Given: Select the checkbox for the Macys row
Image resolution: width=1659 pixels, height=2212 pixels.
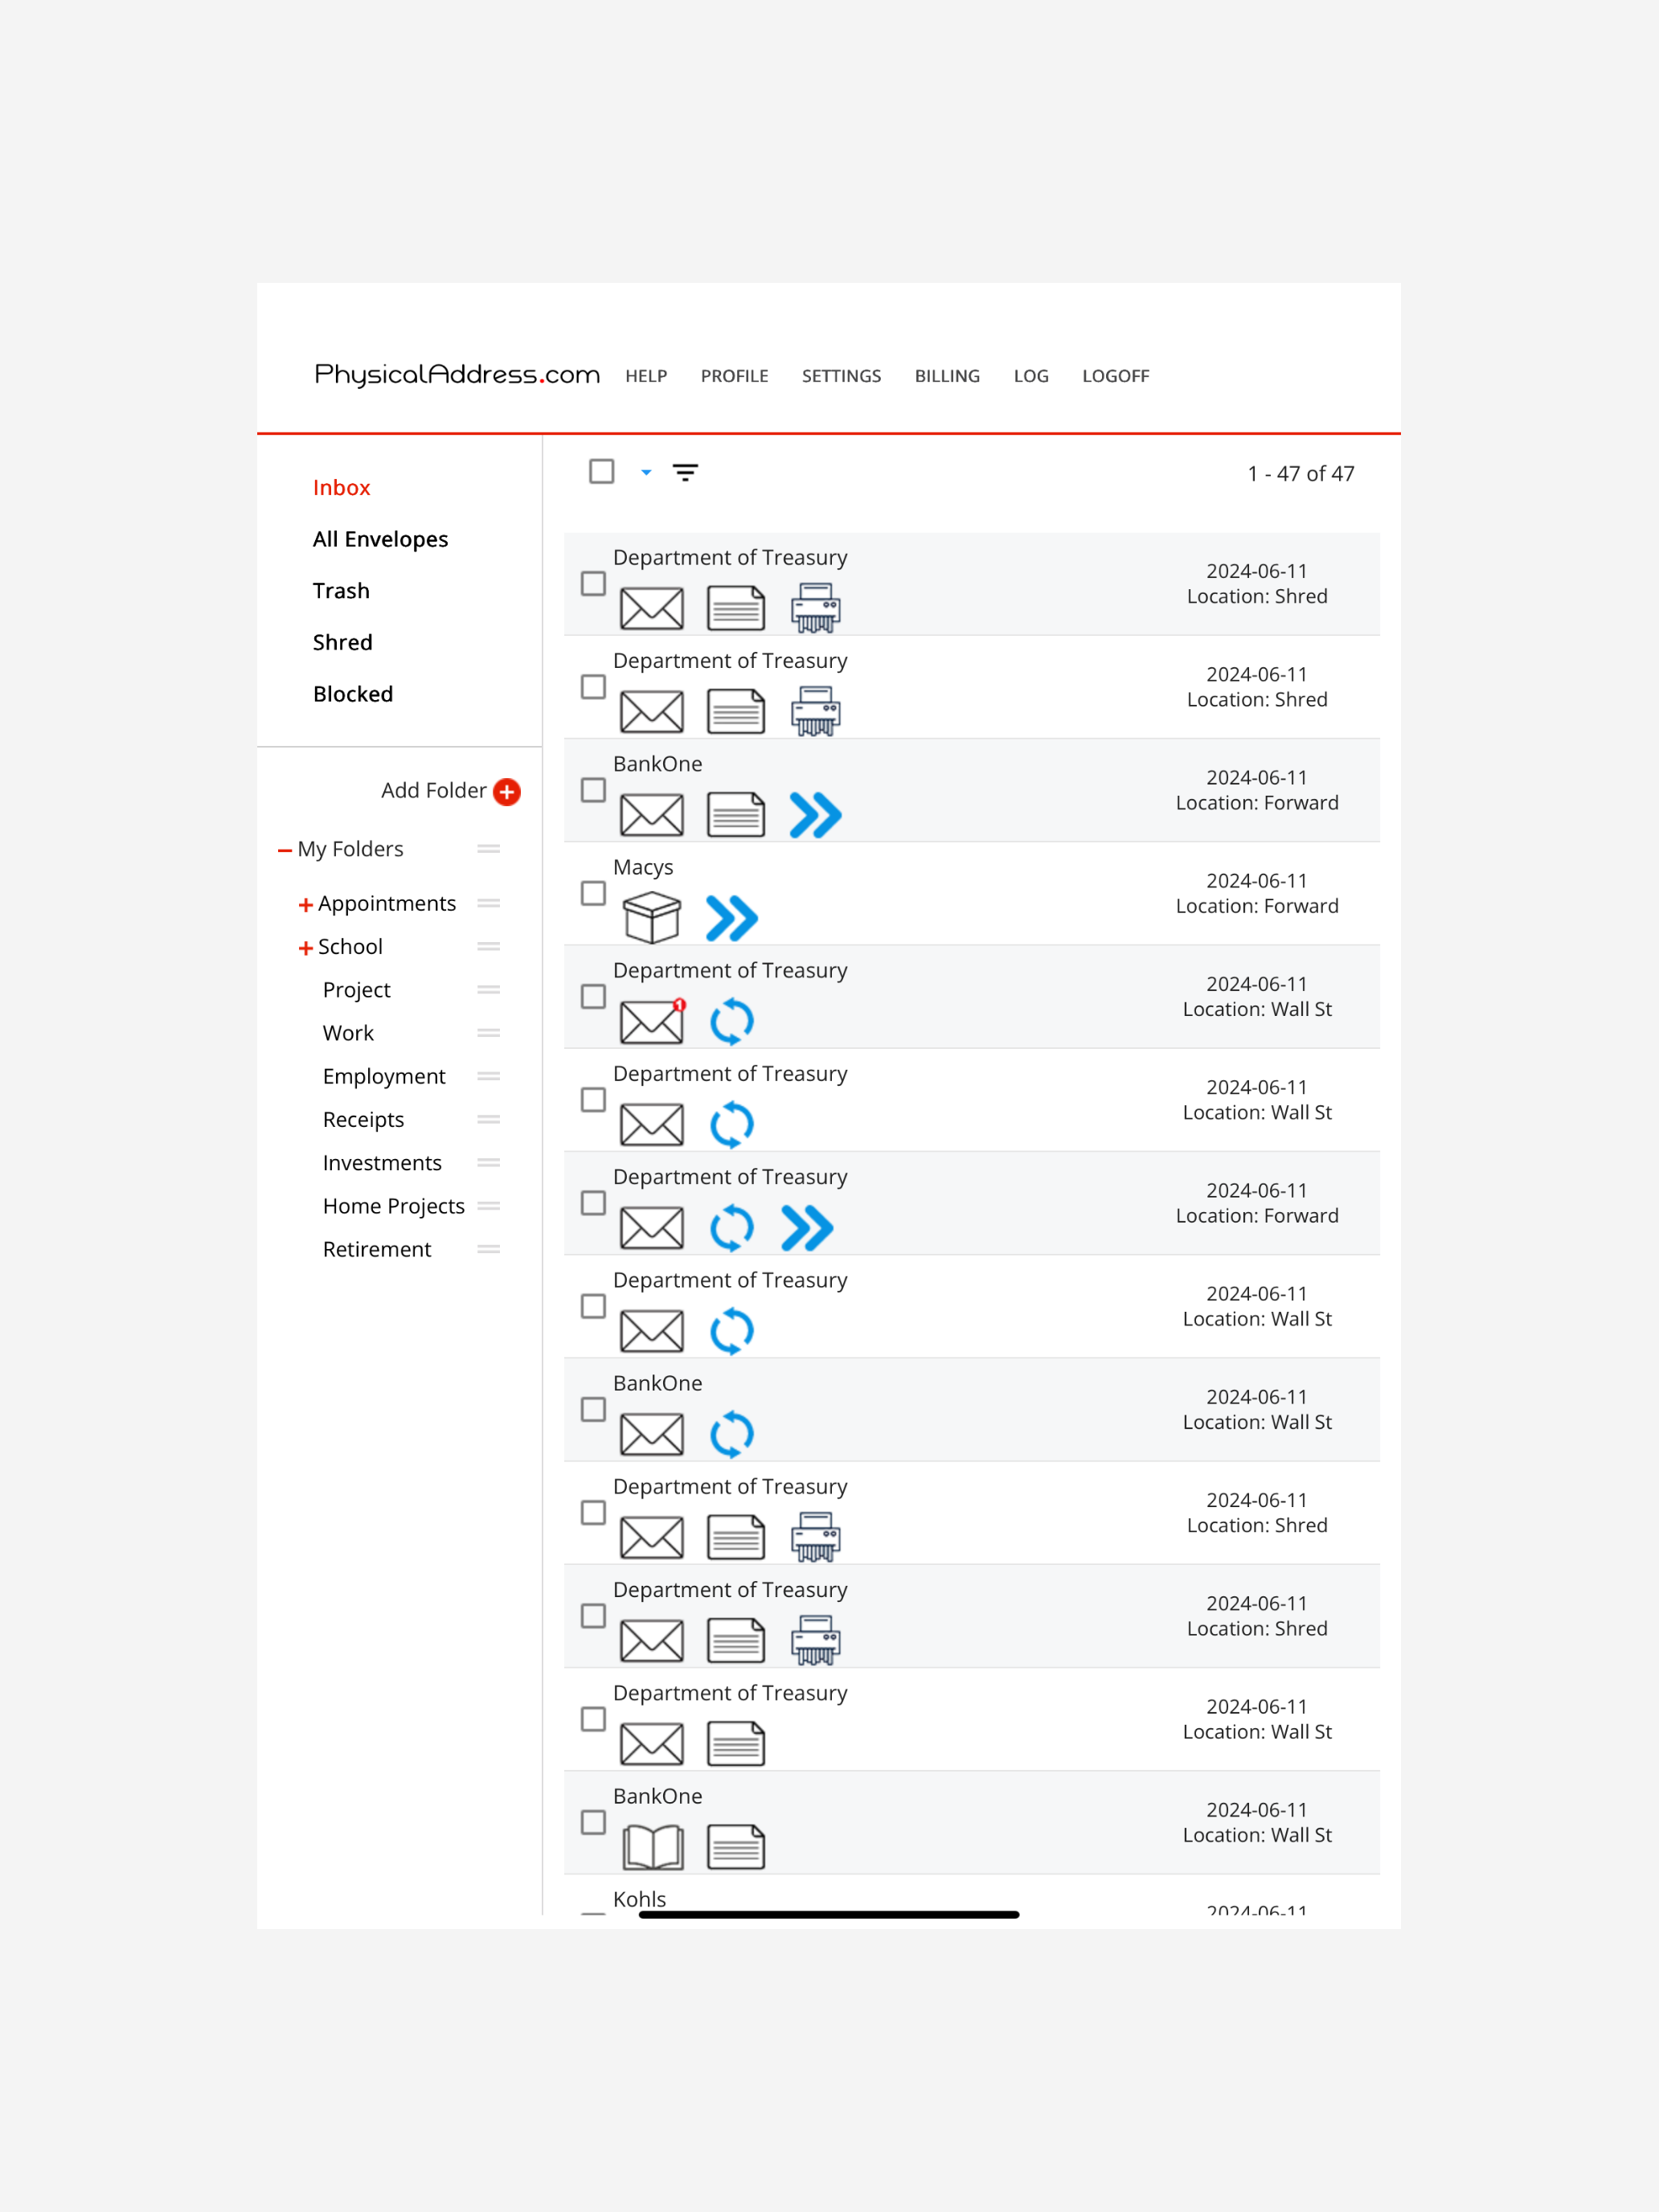Looking at the screenshot, I should pyautogui.click(x=594, y=893).
